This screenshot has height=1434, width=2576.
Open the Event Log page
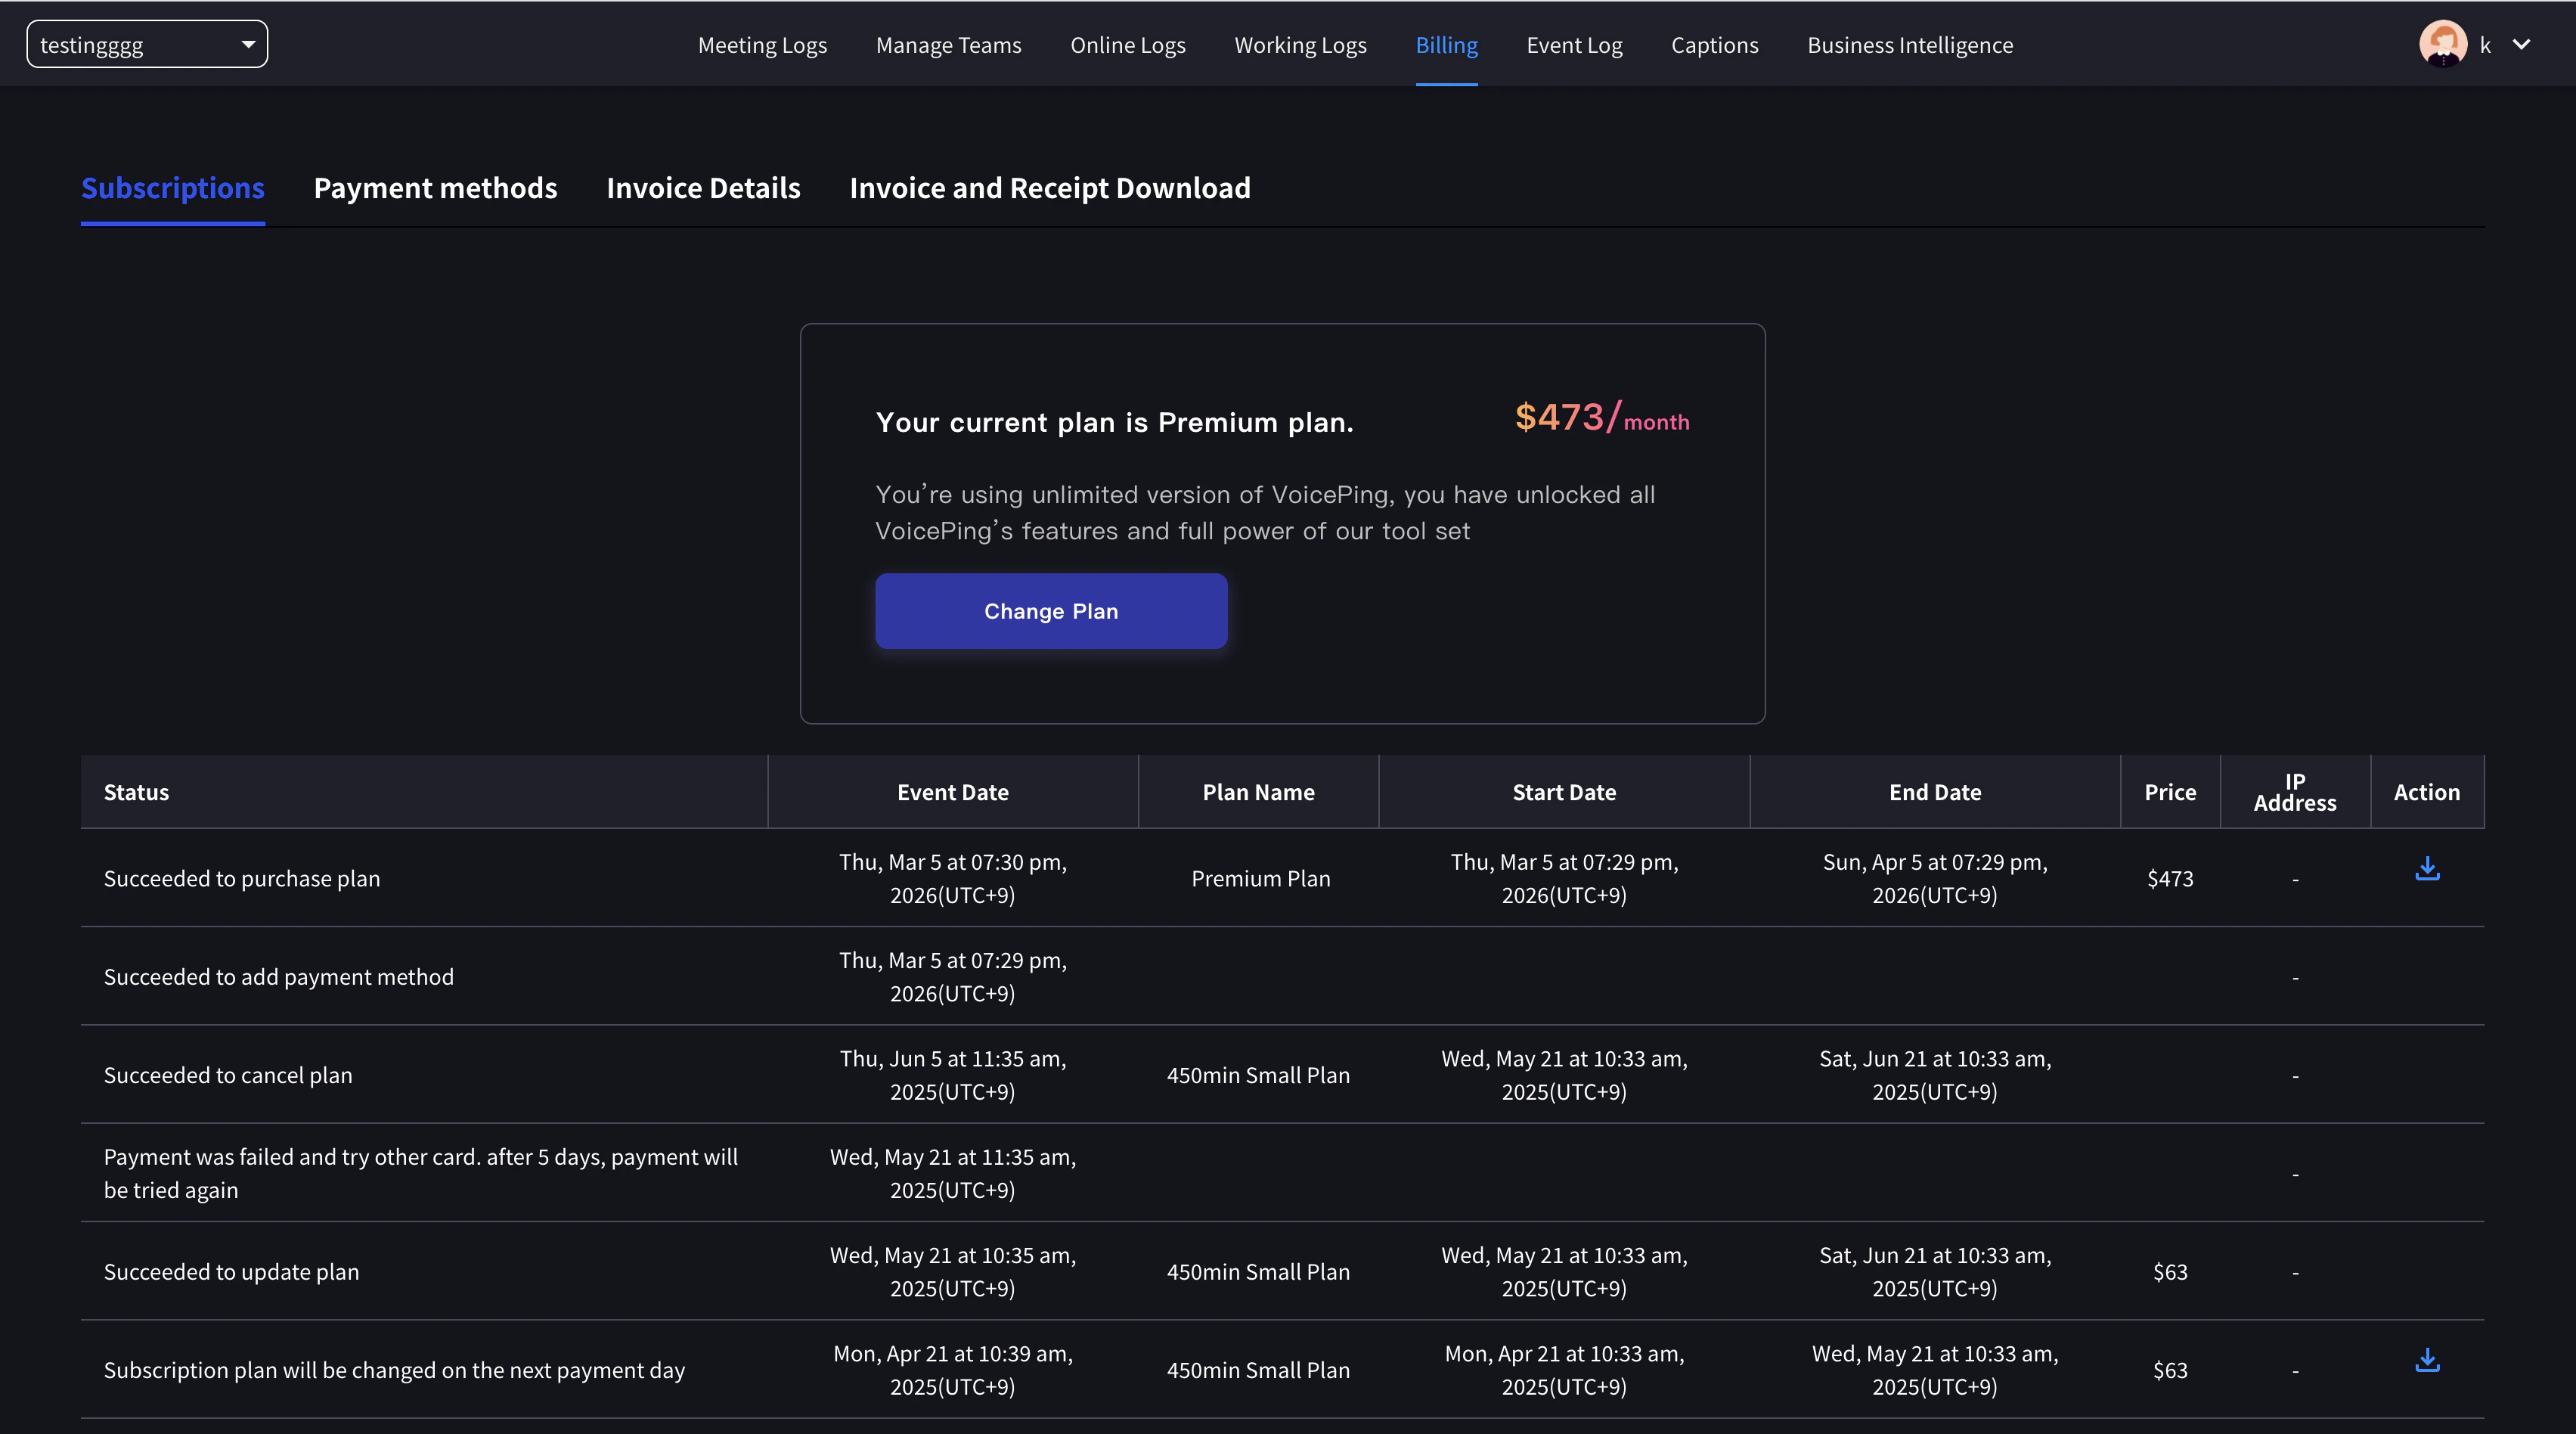pyautogui.click(x=1574, y=45)
